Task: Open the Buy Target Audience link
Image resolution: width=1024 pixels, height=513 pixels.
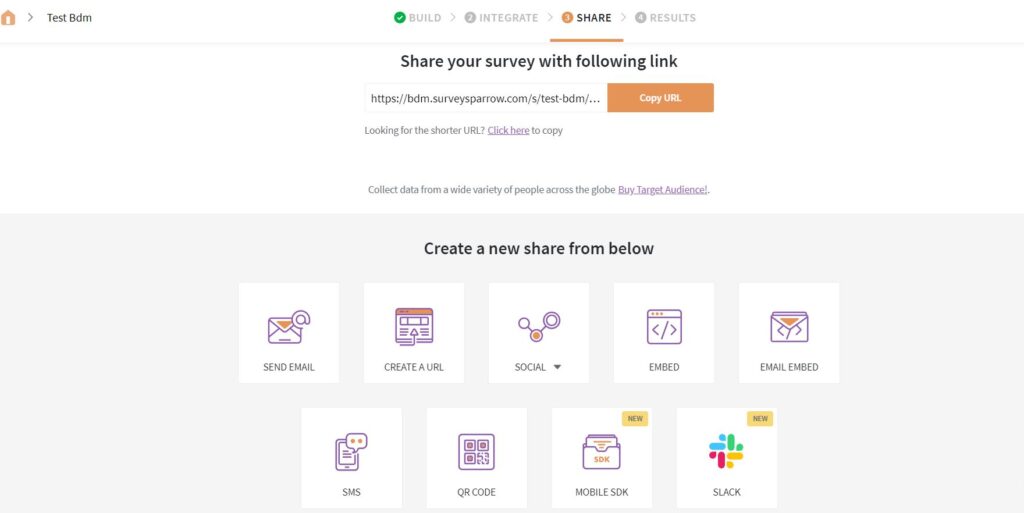Action: coord(663,190)
